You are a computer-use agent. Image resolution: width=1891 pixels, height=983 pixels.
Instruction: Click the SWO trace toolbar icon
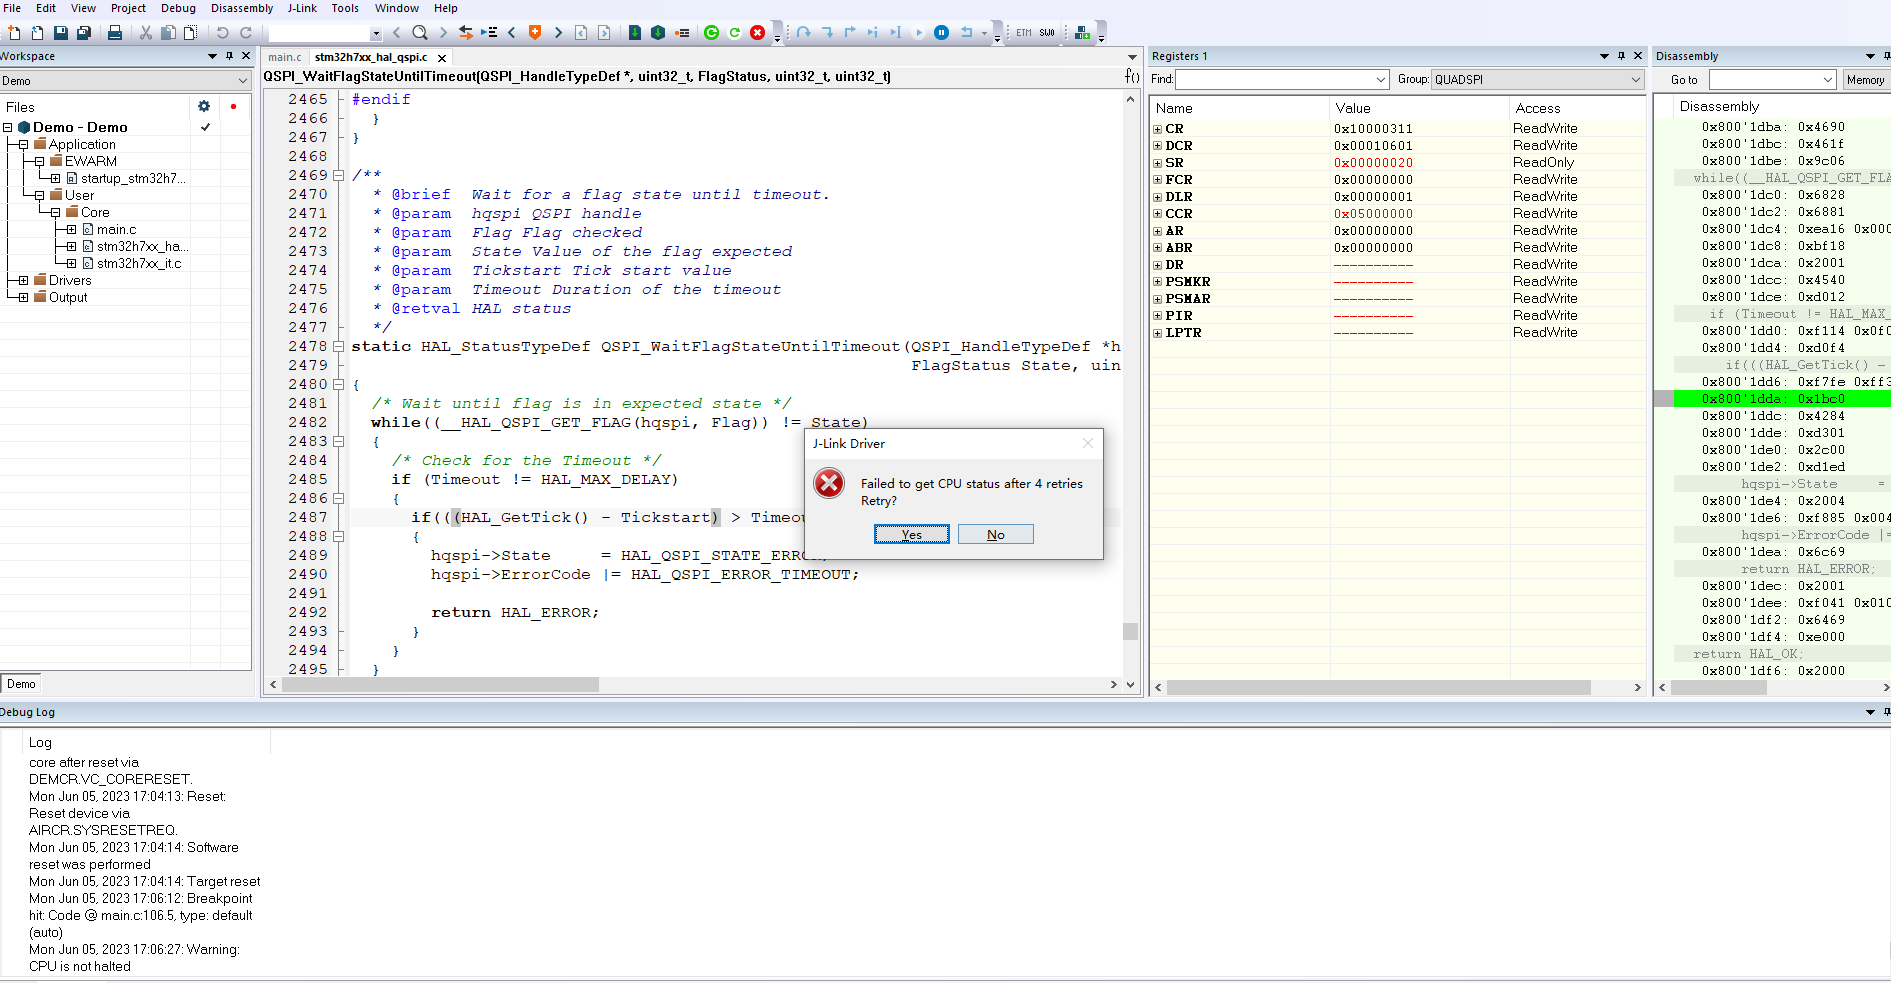pos(1047,33)
